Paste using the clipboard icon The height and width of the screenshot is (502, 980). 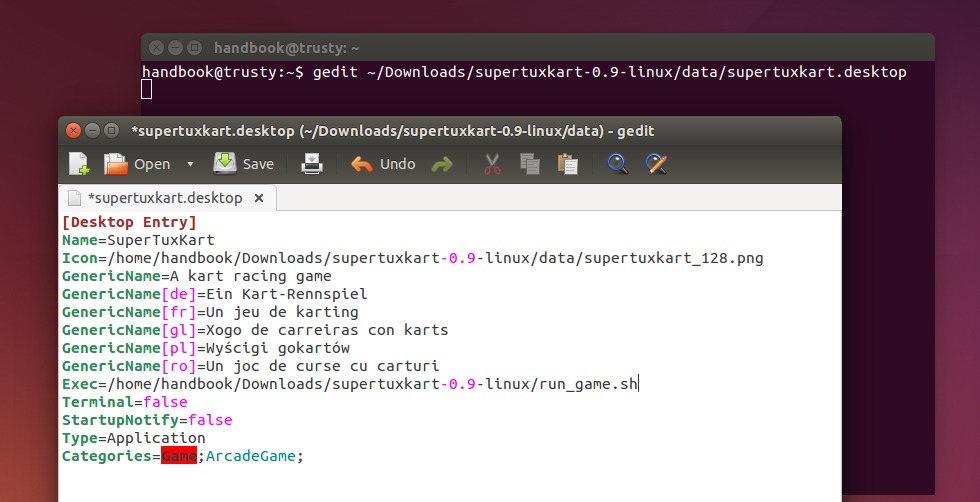[568, 164]
